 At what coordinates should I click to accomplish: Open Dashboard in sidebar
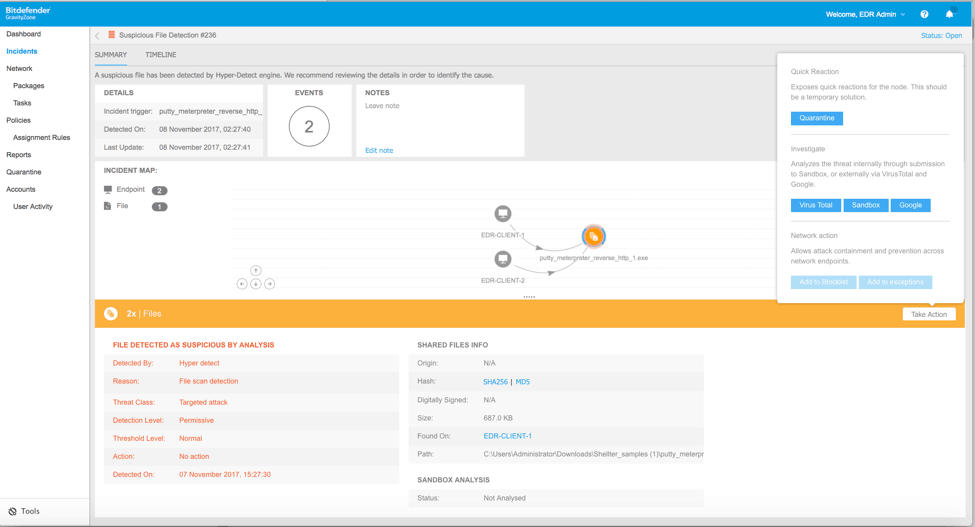24,34
